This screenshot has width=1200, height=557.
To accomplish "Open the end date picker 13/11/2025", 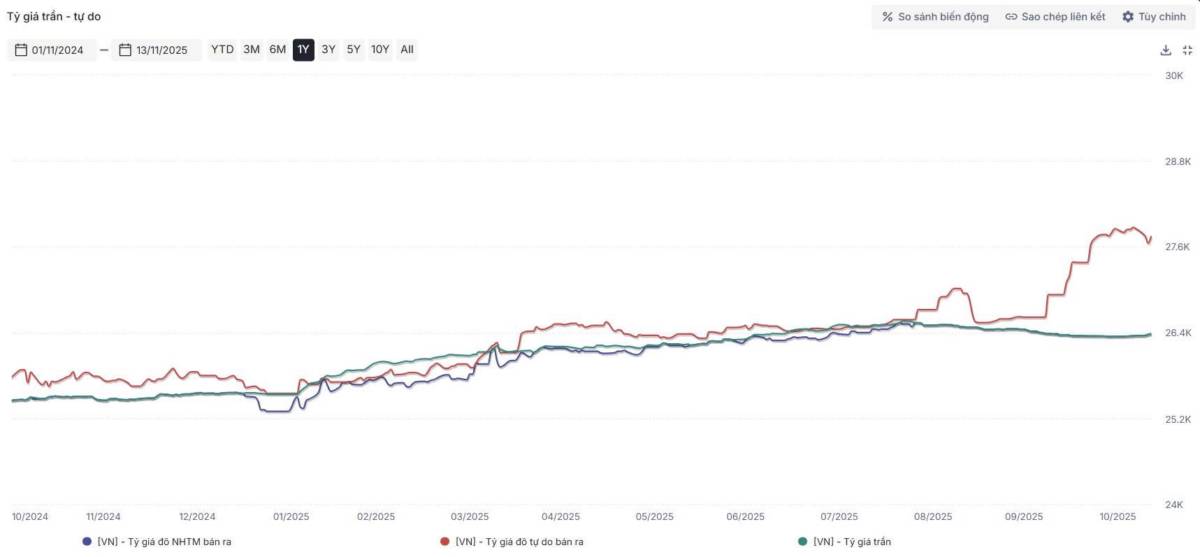I will tap(162, 50).
